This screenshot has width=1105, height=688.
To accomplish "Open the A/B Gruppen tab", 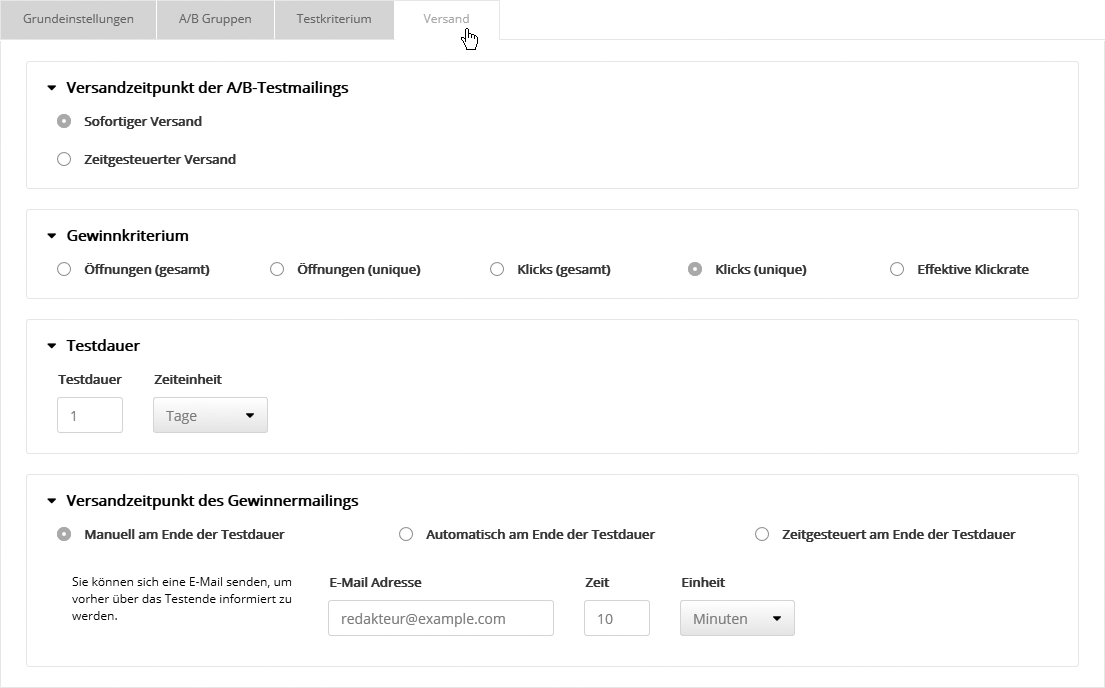I will click(x=214, y=19).
